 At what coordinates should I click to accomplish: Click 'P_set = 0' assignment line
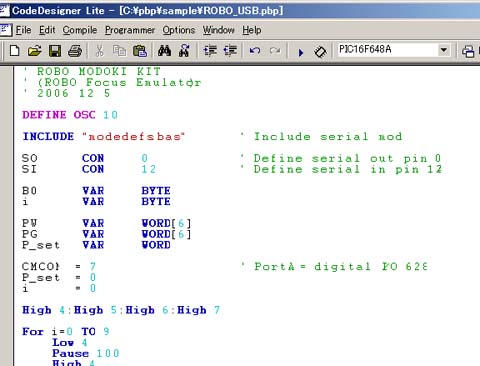pos(59,277)
